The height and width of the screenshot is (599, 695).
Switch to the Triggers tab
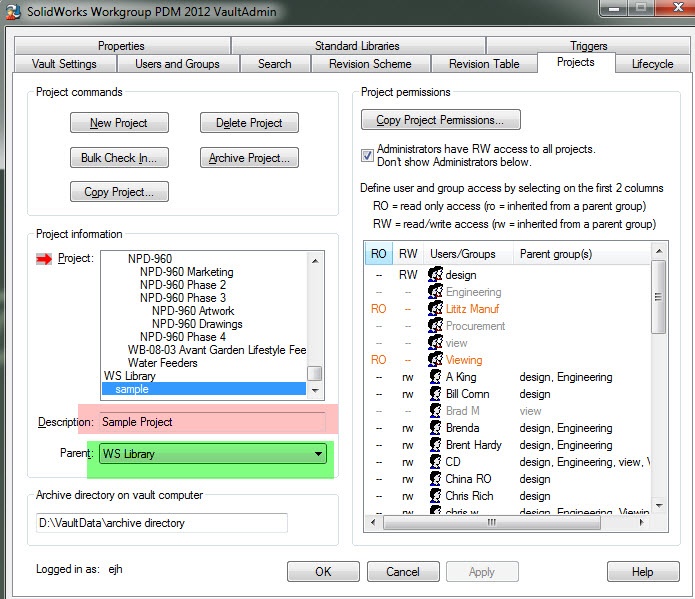click(589, 46)
